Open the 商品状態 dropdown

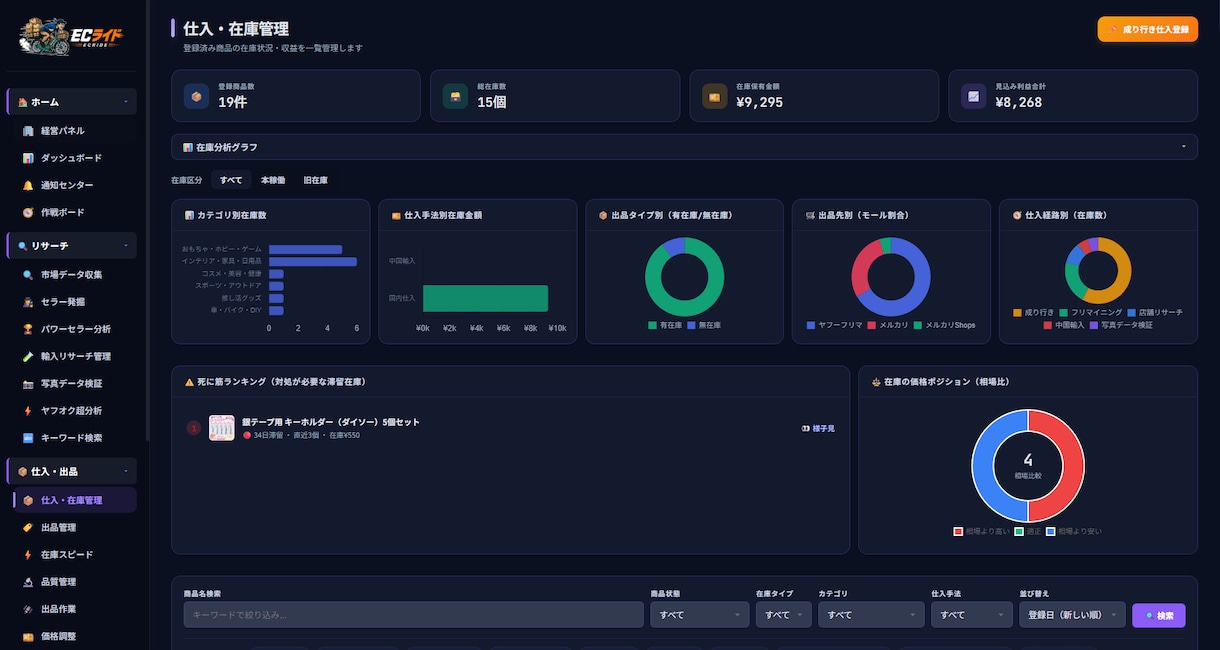click(x=699, y=615)
